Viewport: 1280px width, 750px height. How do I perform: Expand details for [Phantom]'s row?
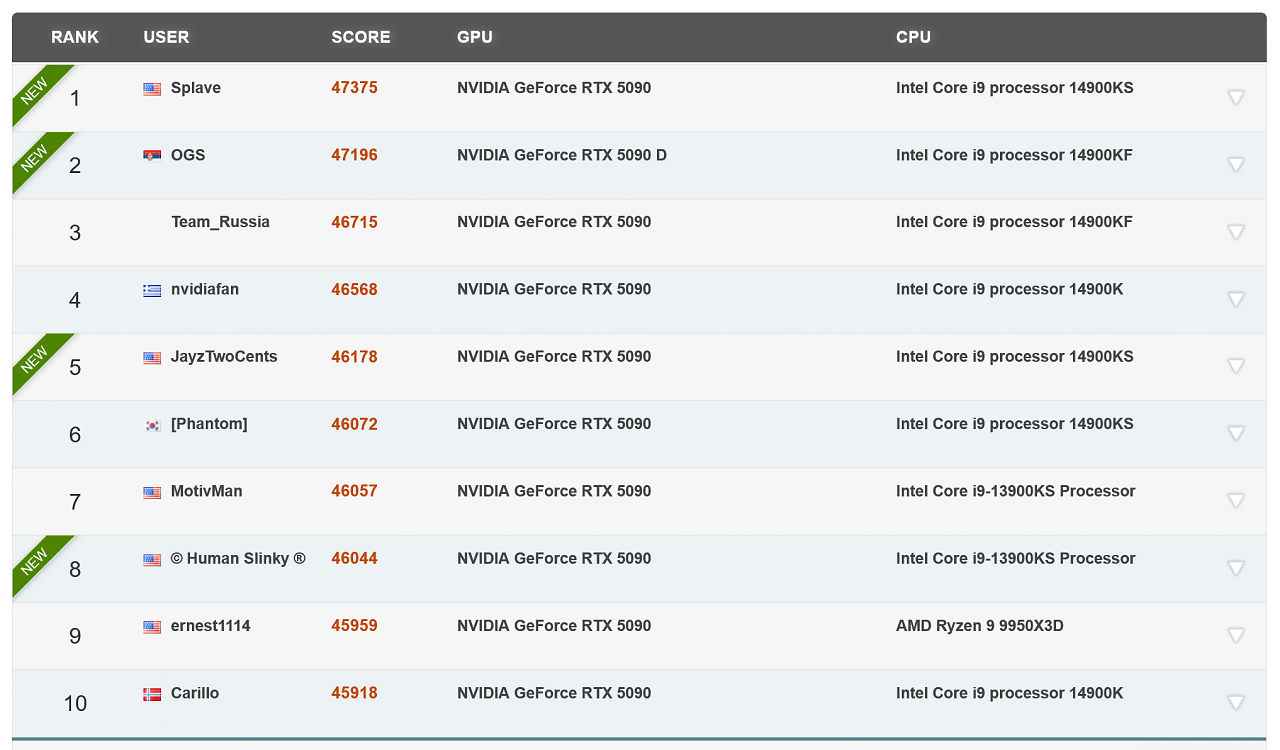coord(1236,433)
